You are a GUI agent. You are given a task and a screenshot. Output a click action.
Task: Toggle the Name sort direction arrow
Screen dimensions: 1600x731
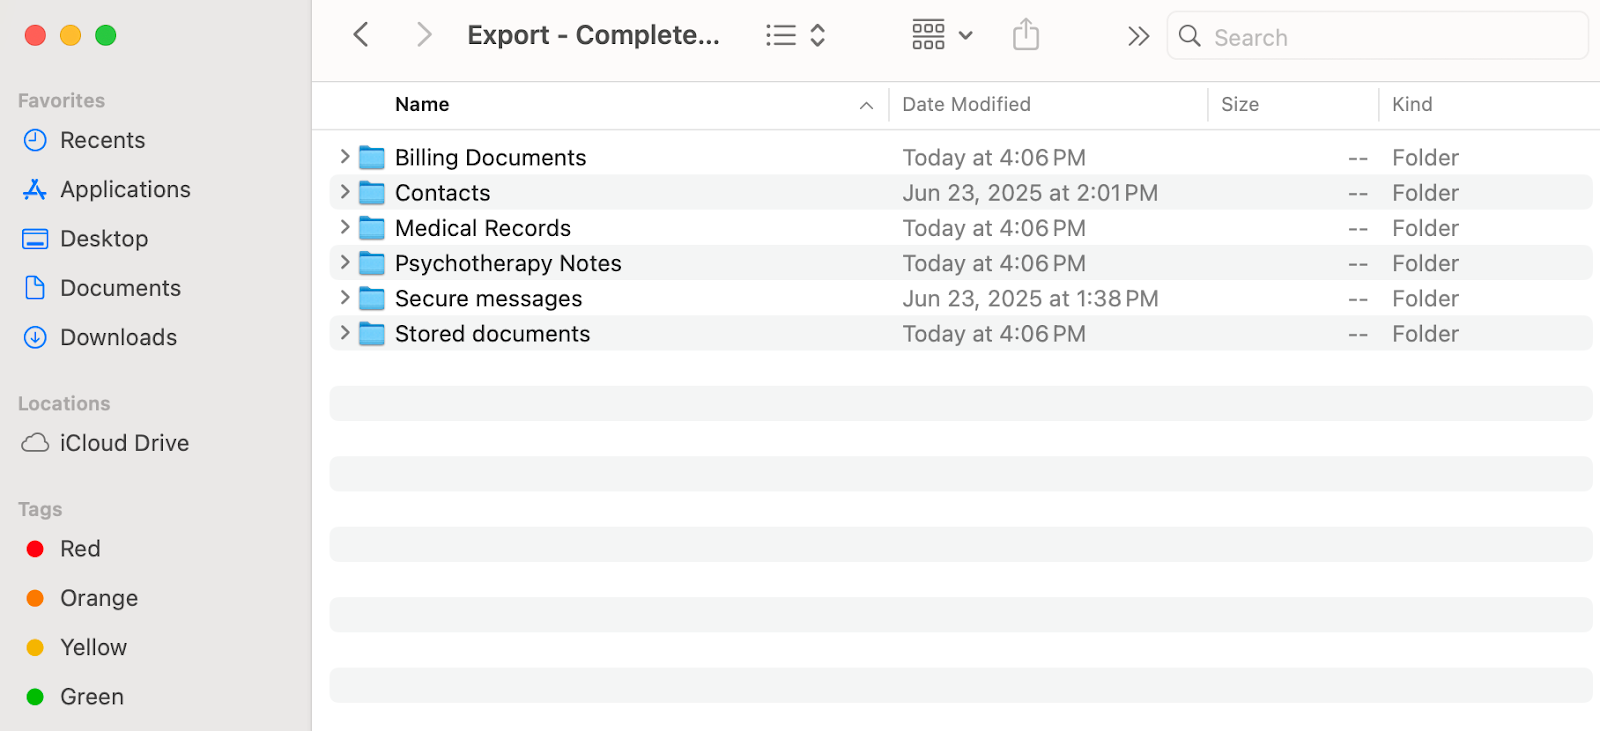[866, 105]
